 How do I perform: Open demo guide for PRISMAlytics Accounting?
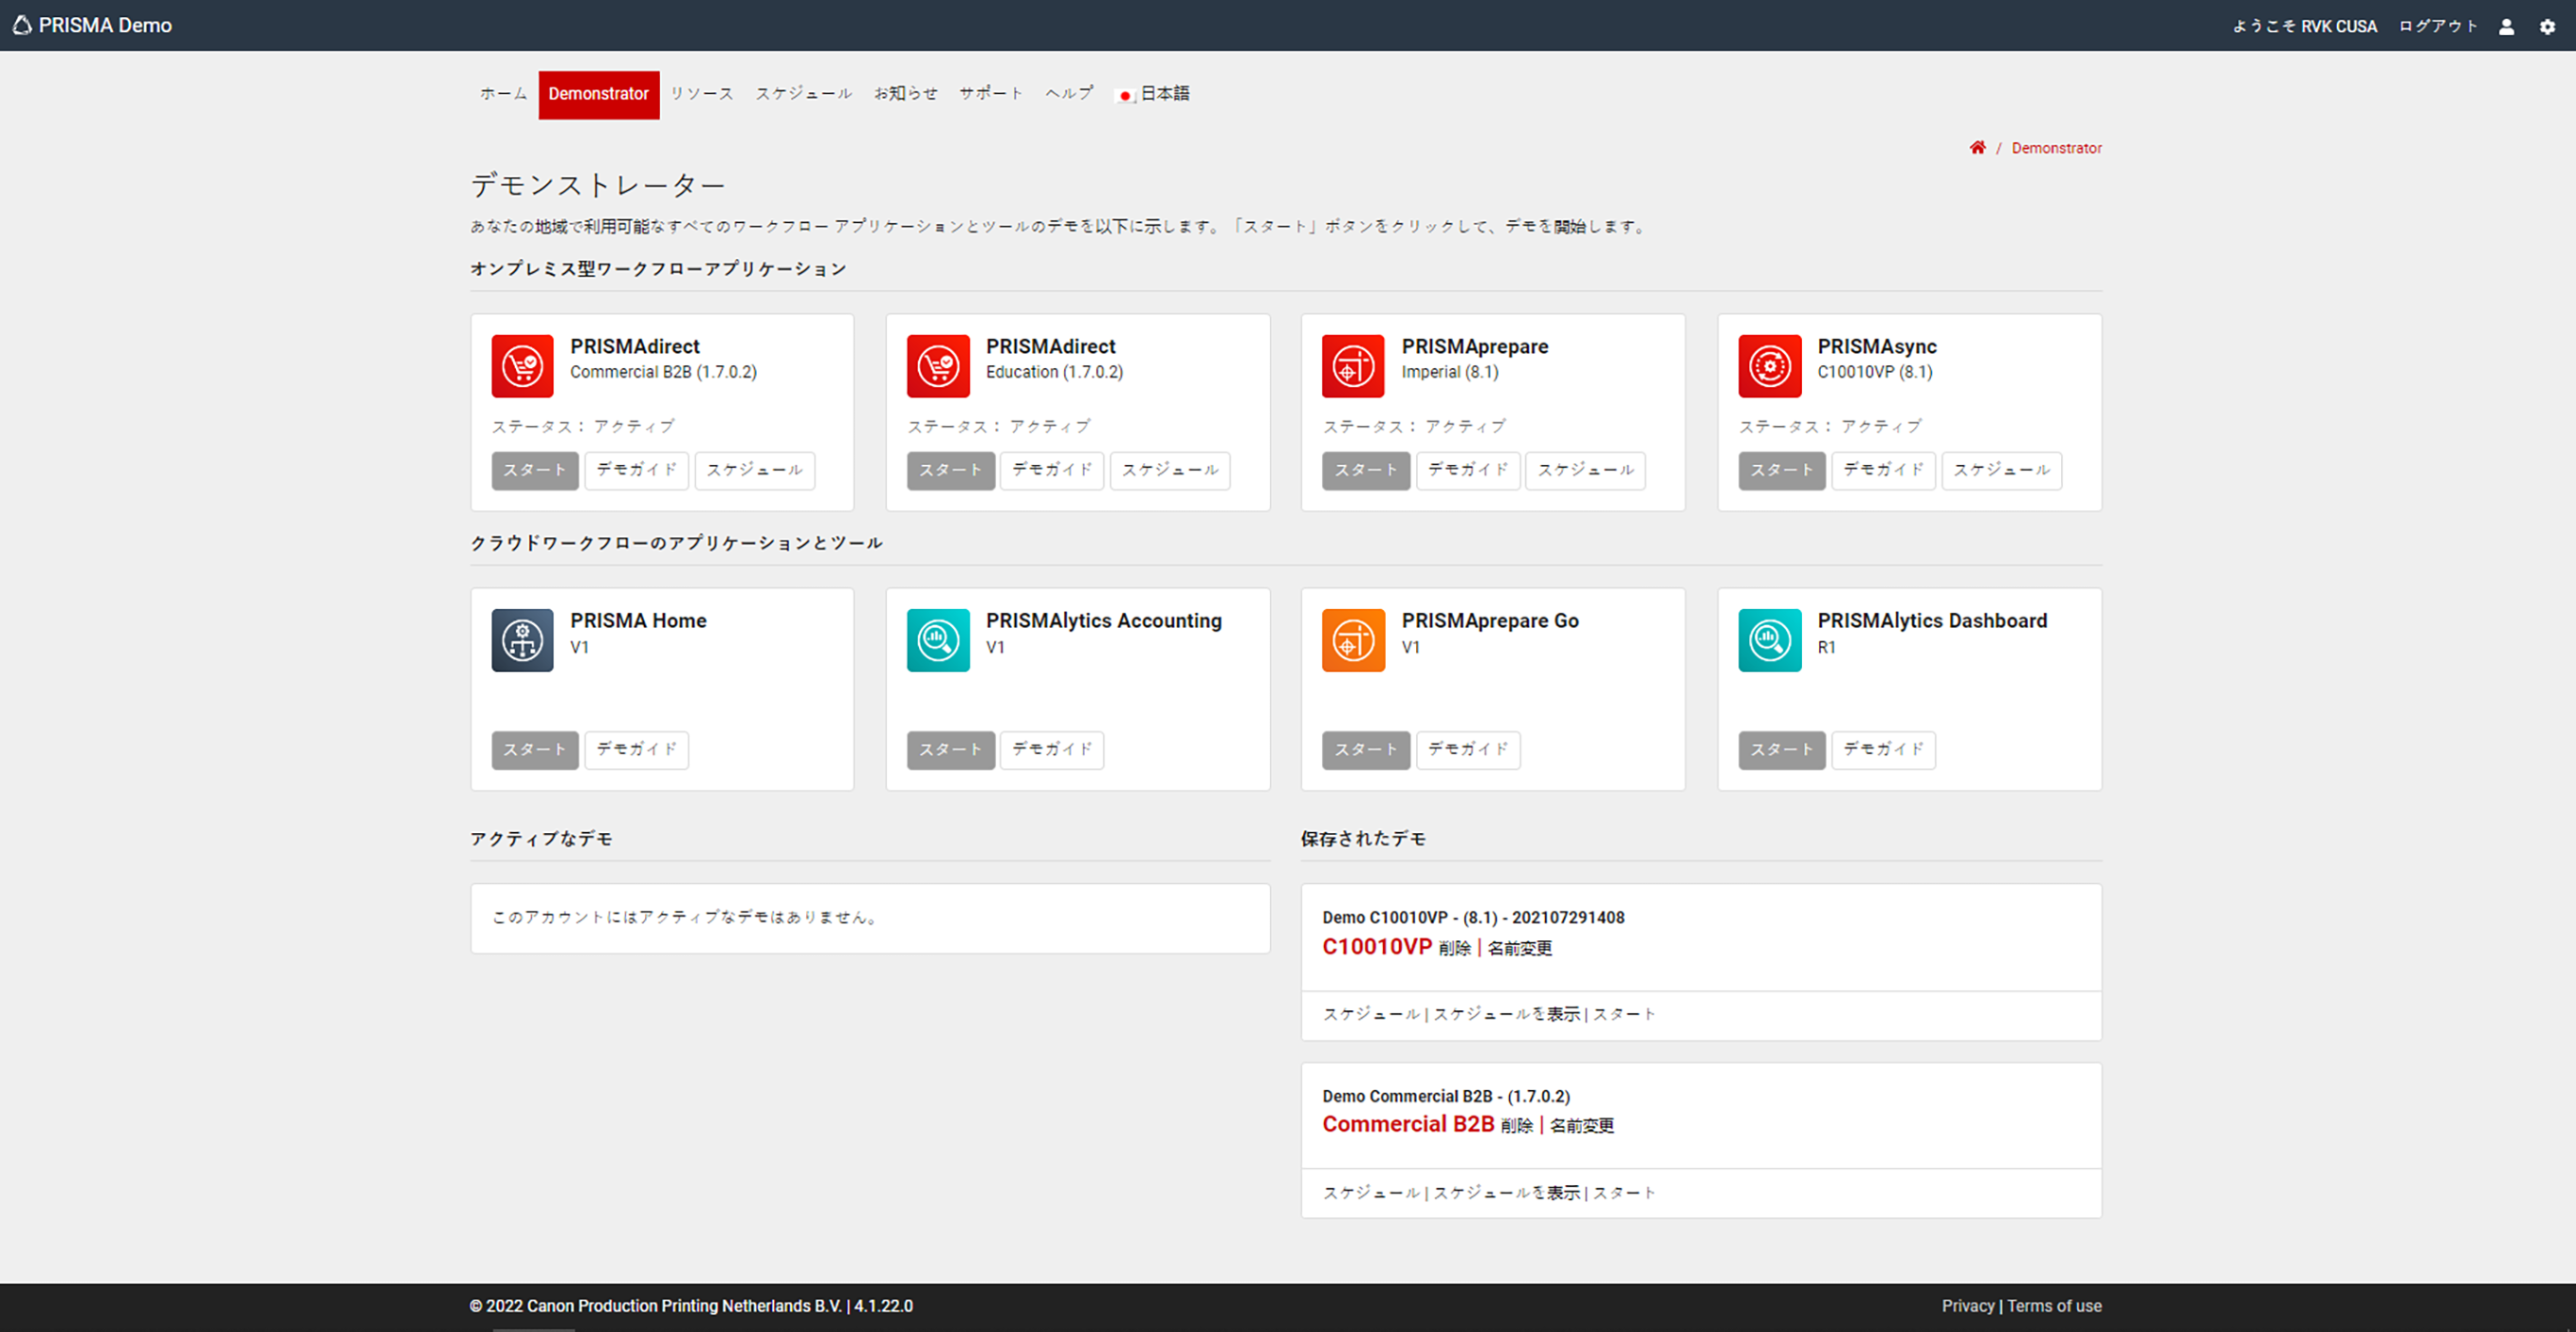[x=1052, y=750]
